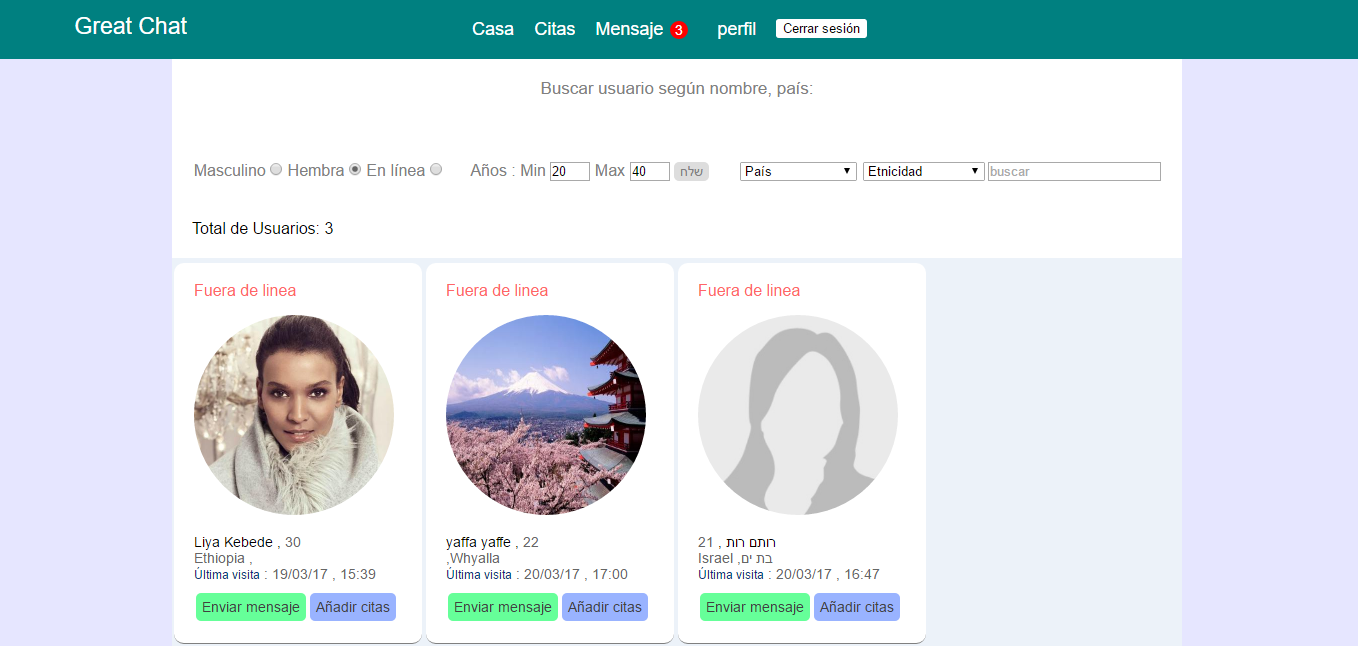
Task: Open the País dropdown
Action: 798,171
